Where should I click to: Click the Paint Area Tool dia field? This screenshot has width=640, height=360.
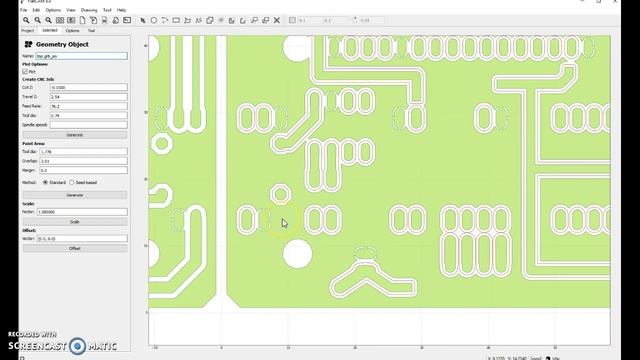84,151
